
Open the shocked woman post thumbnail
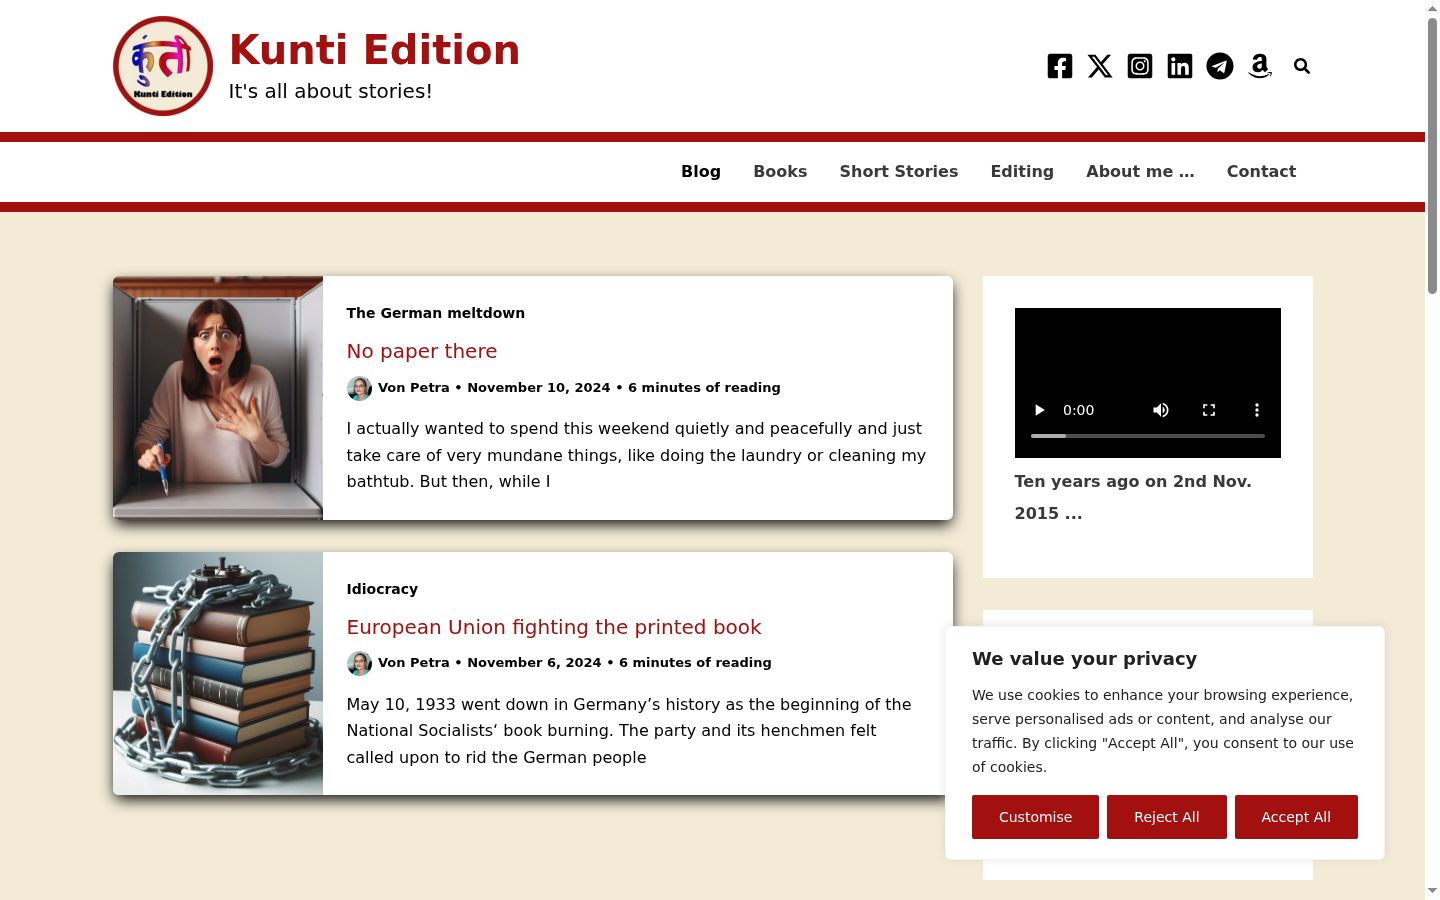(x=218, y=398)
